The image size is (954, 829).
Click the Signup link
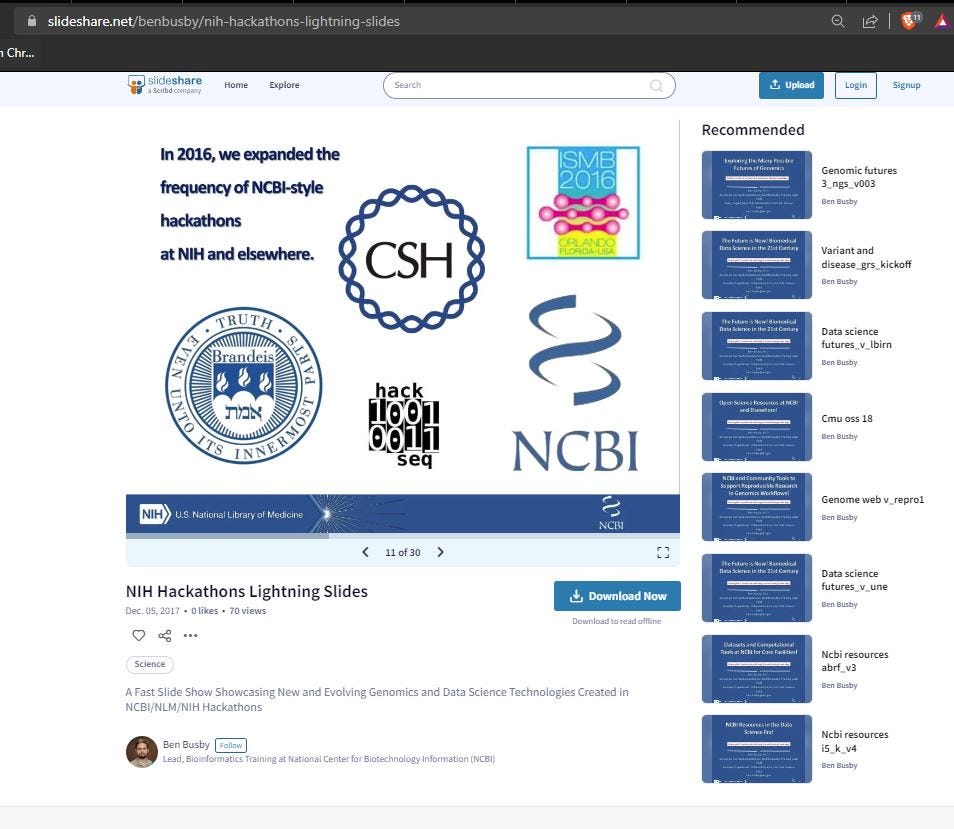point(907,85)
